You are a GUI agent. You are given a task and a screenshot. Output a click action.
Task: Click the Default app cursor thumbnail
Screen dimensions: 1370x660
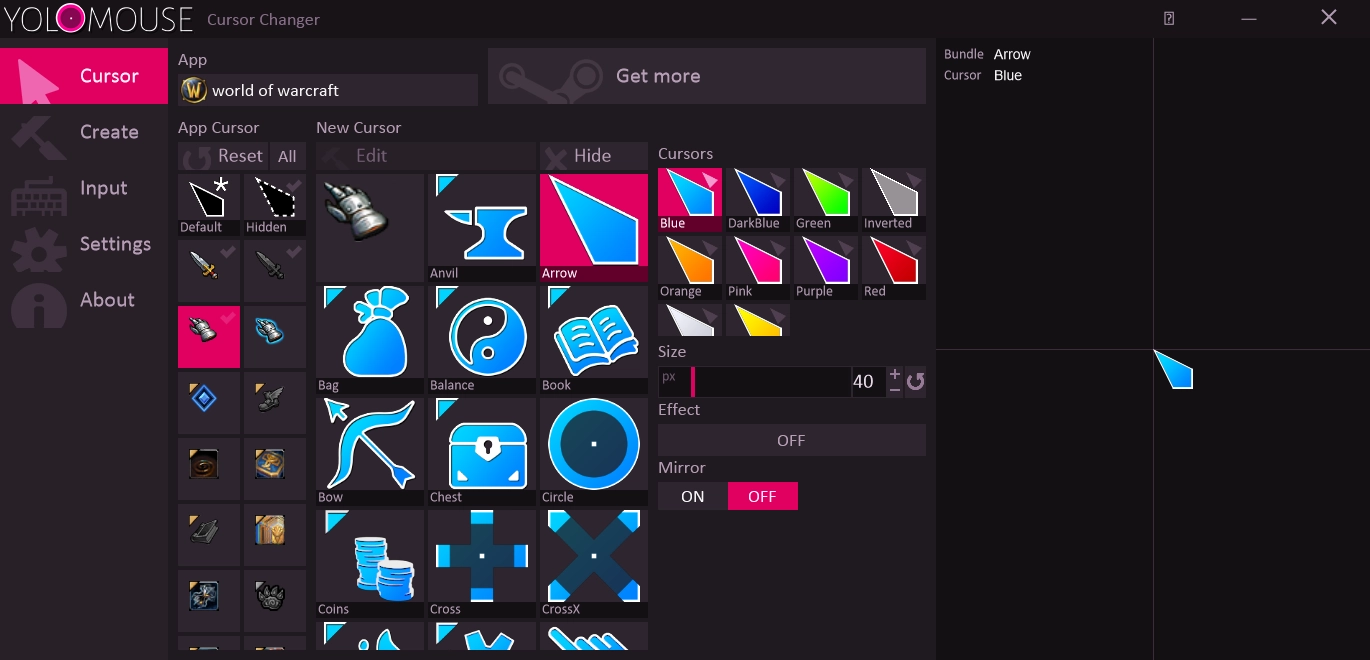point(209,205)
